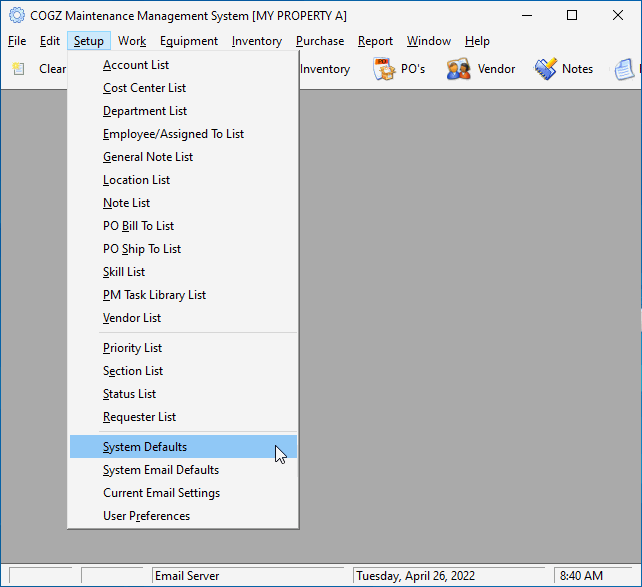This screenshot has width=642, height=587.
Task: Close the open Setup menu
Action: pyautogui.click(x=89, y=41)
